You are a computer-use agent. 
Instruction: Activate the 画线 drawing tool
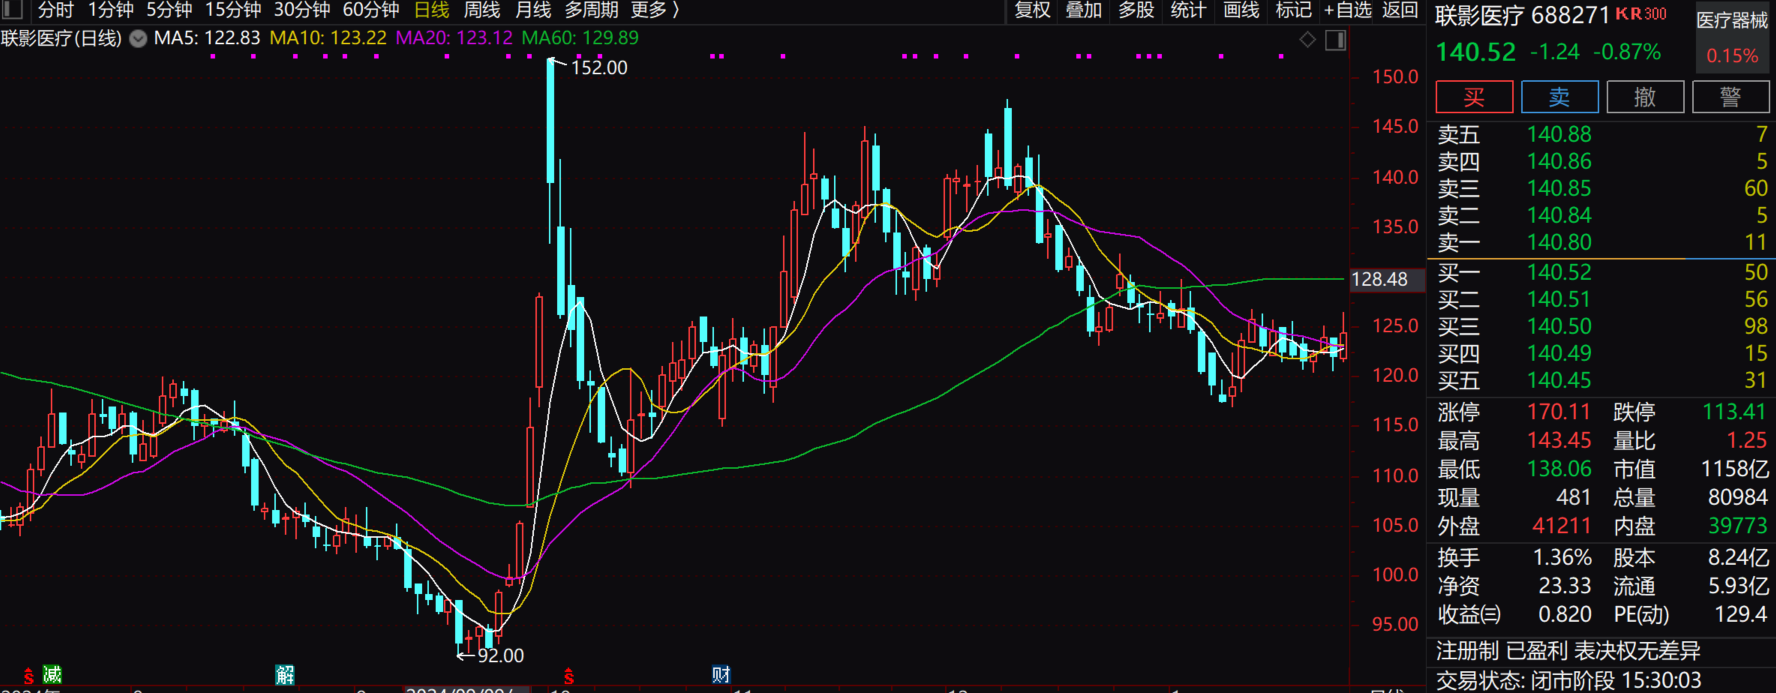click(x=1241, y=10)
